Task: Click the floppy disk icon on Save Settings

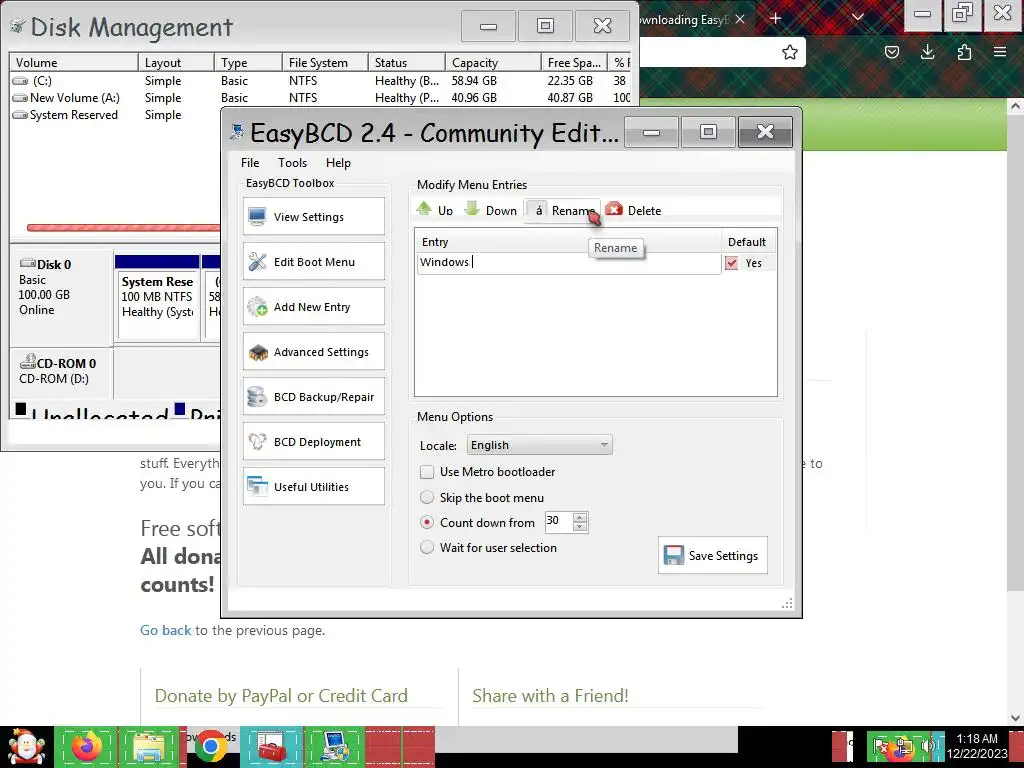Action: (673, 555)
